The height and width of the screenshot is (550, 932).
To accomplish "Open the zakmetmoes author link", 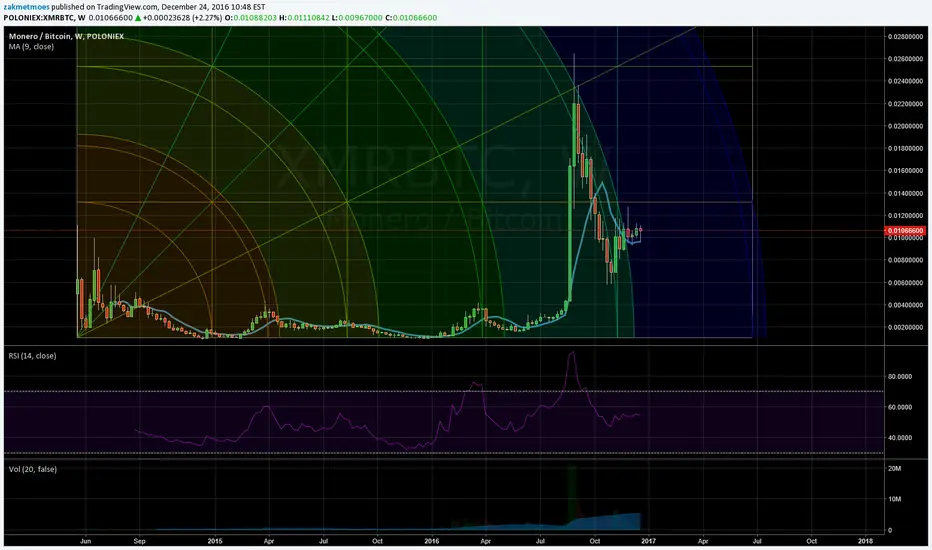I will coord(27,7).
